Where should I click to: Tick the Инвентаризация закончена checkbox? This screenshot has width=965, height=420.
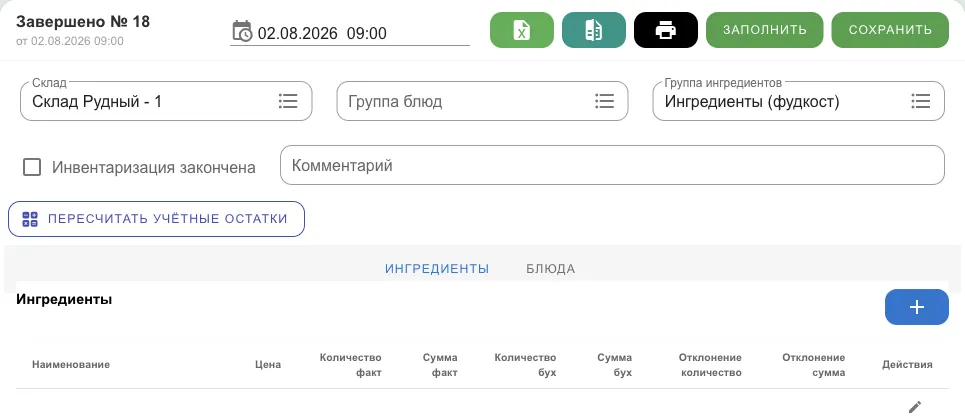click(32, 167)
